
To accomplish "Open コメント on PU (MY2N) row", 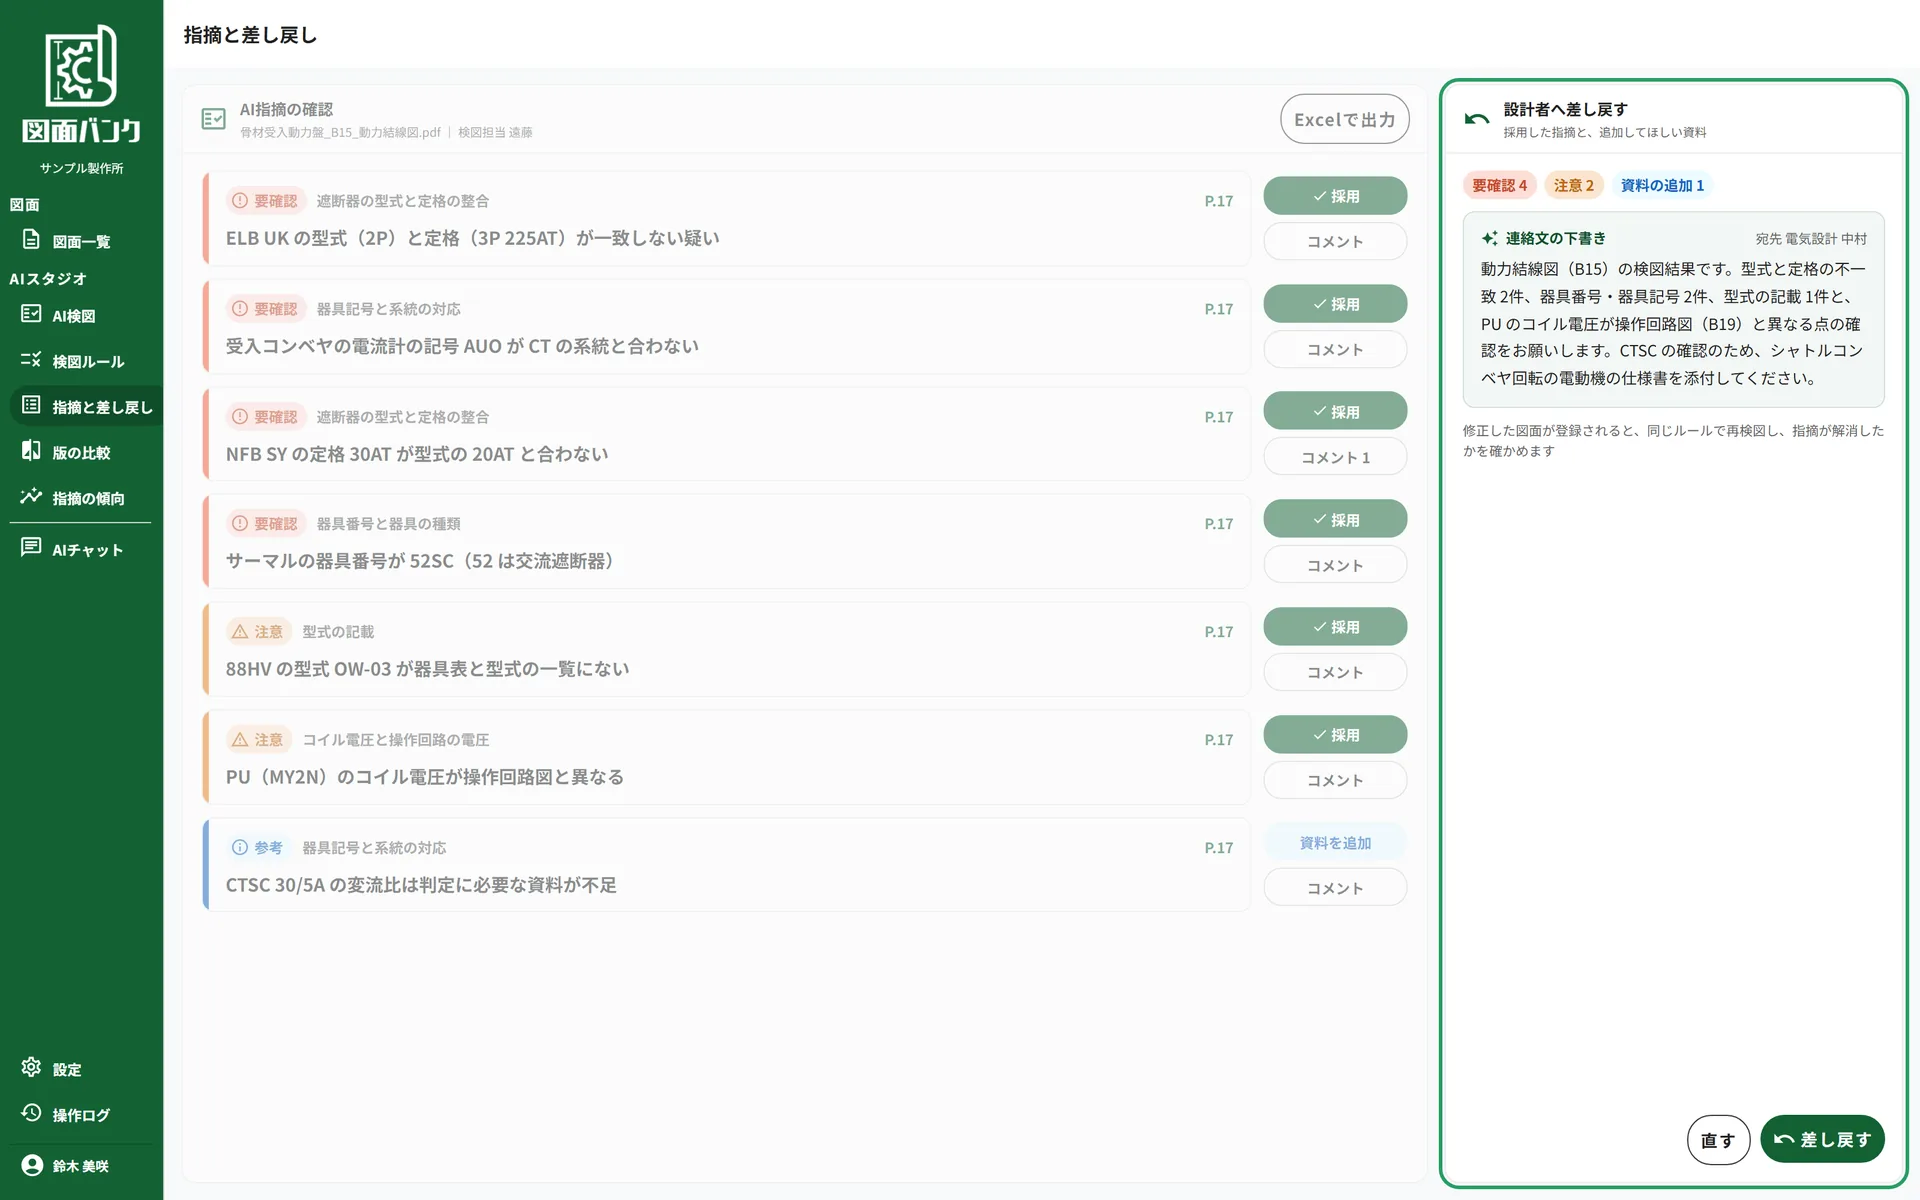I will pos(1335,780).
